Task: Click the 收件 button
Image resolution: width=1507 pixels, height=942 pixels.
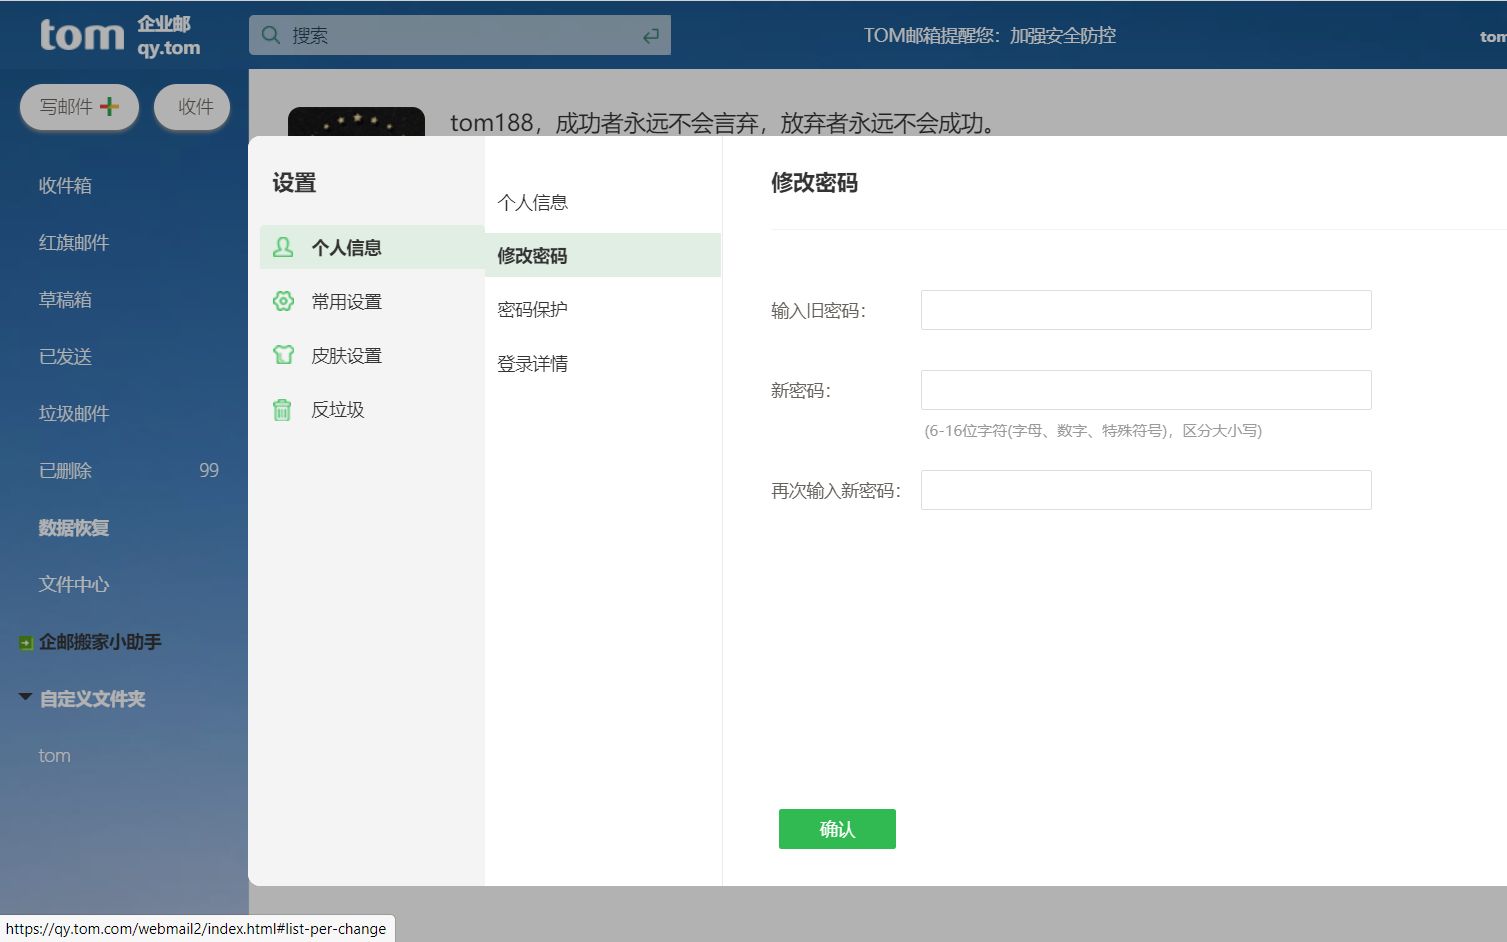Action: [192, 107]
